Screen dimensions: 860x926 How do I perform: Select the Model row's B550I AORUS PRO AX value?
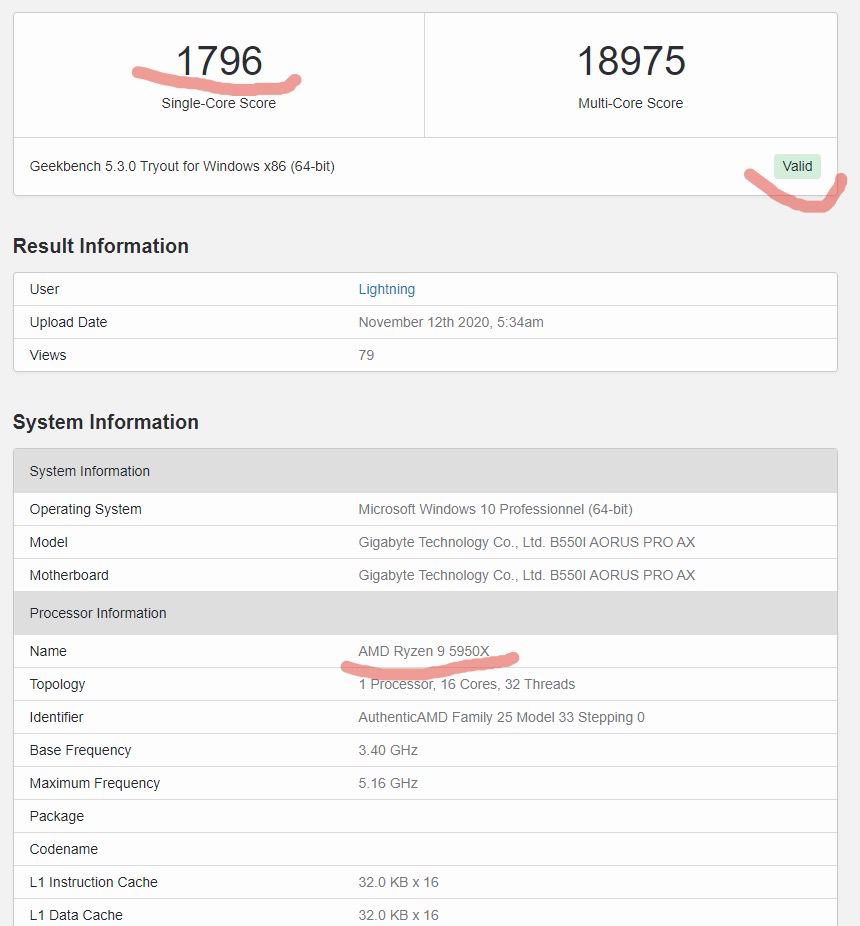(x=526, y=543)
